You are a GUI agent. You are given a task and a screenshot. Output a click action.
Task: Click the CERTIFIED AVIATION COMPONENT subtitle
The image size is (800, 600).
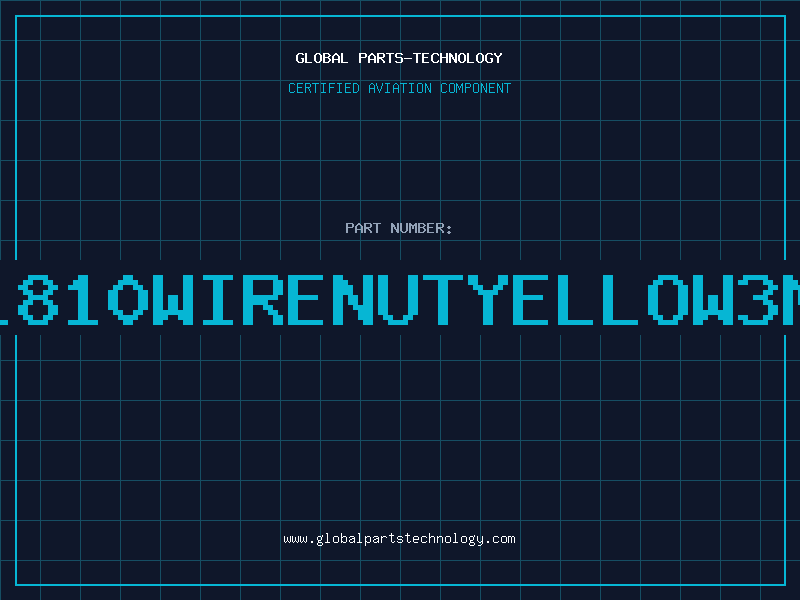tap(399, 88)
